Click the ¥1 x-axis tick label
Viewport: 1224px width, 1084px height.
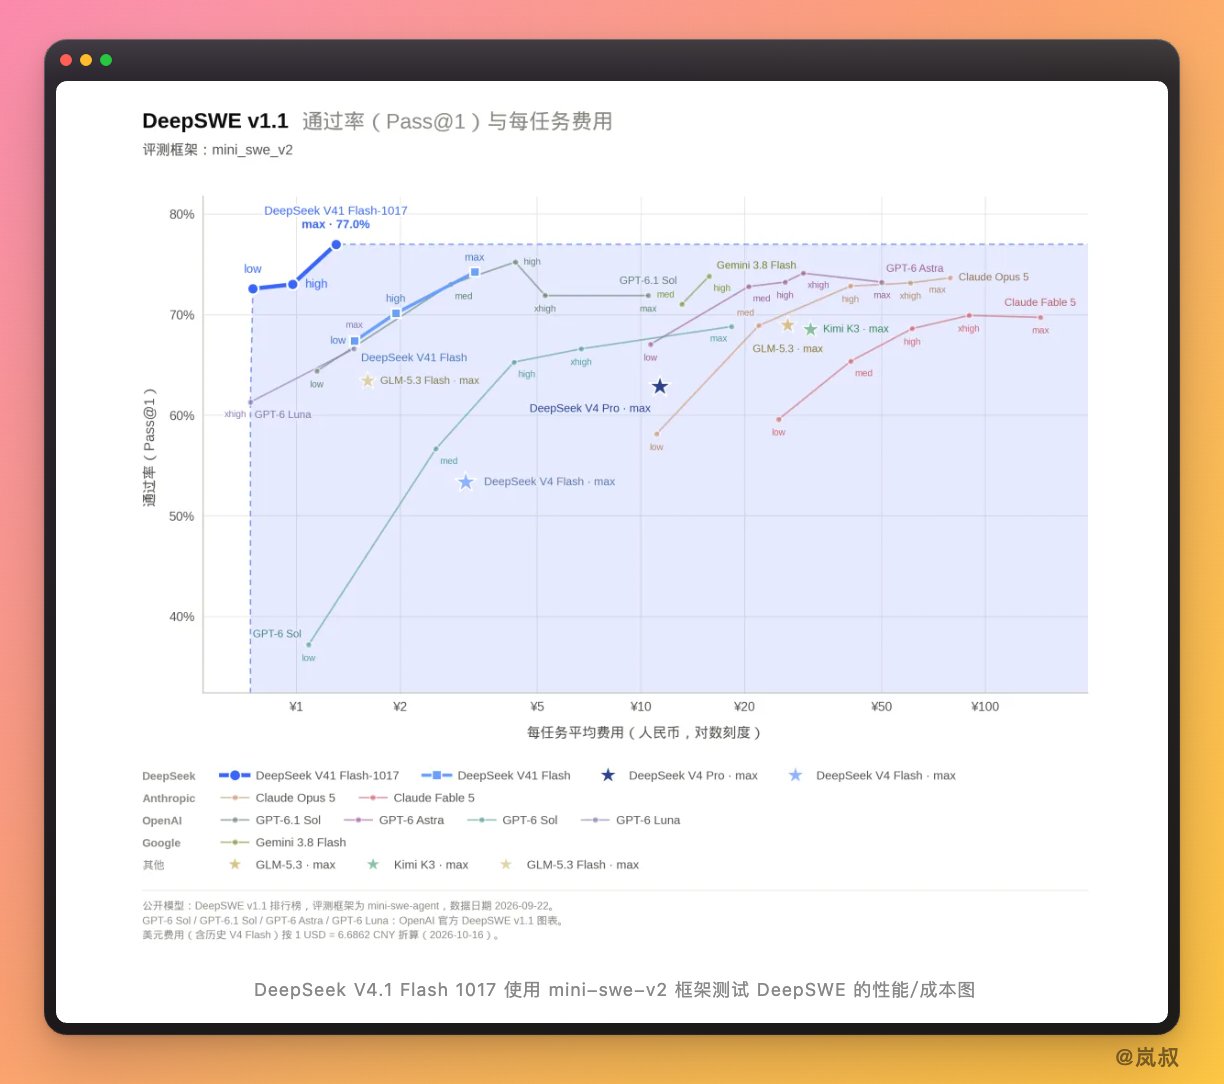[296, 707]
